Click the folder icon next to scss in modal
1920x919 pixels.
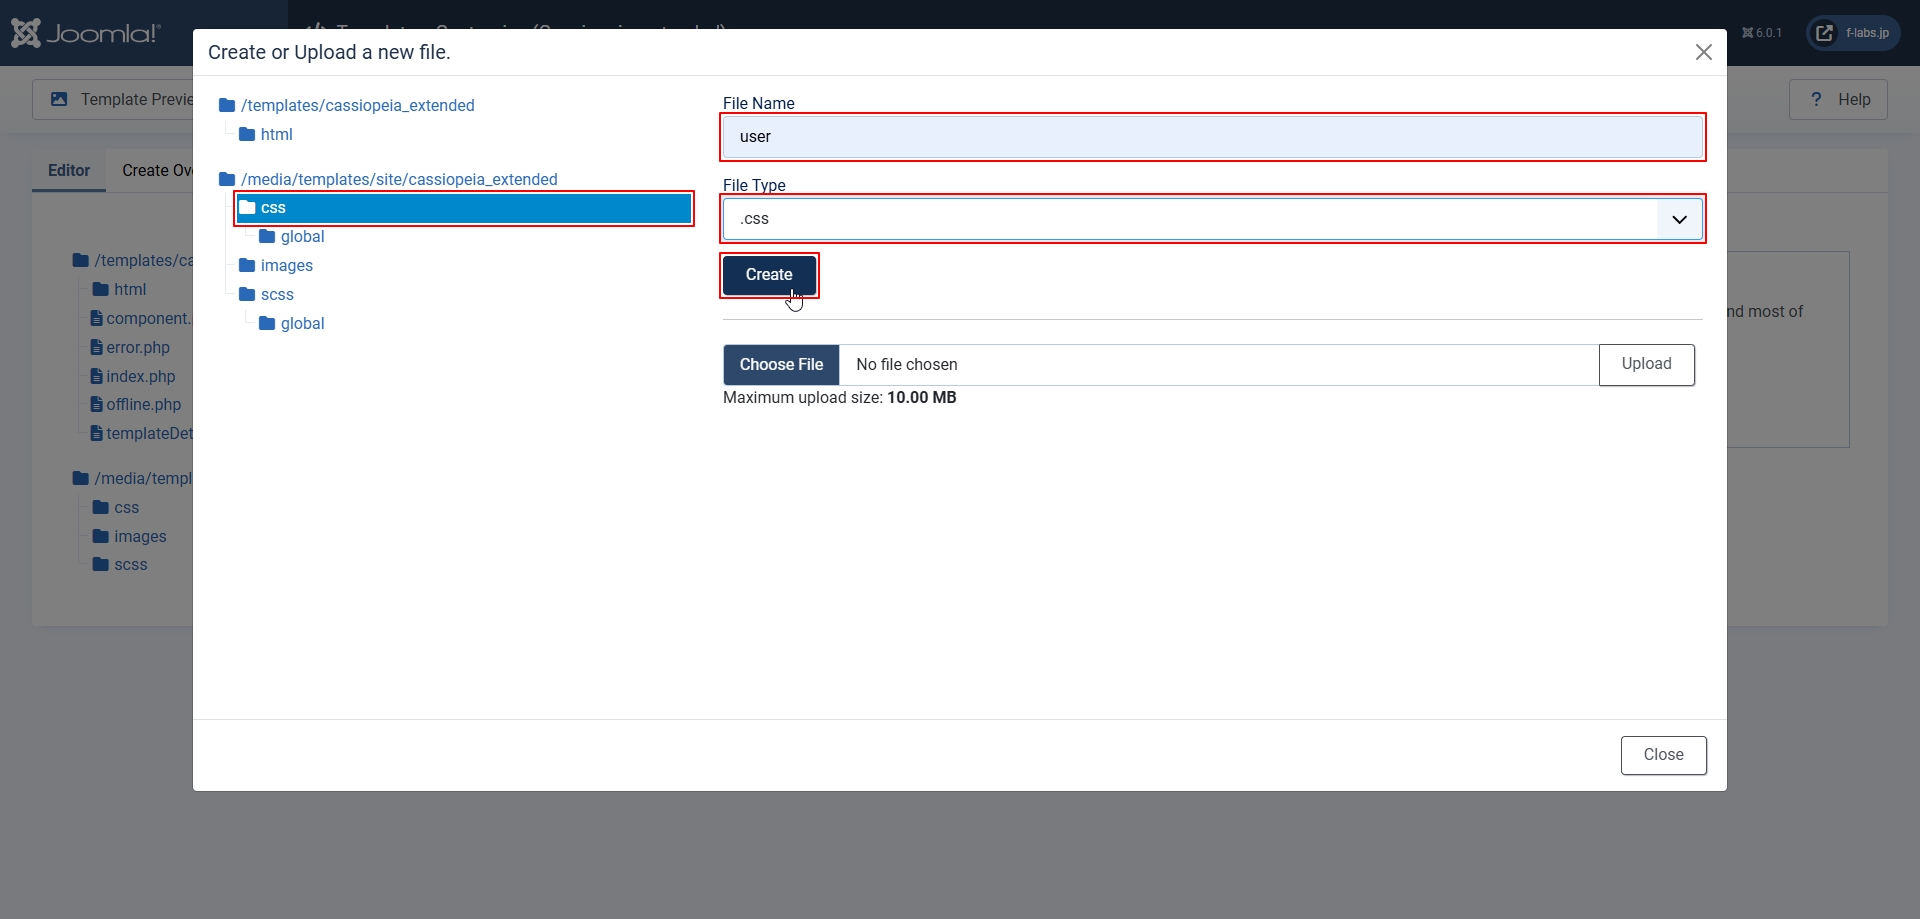pos(247,295)
